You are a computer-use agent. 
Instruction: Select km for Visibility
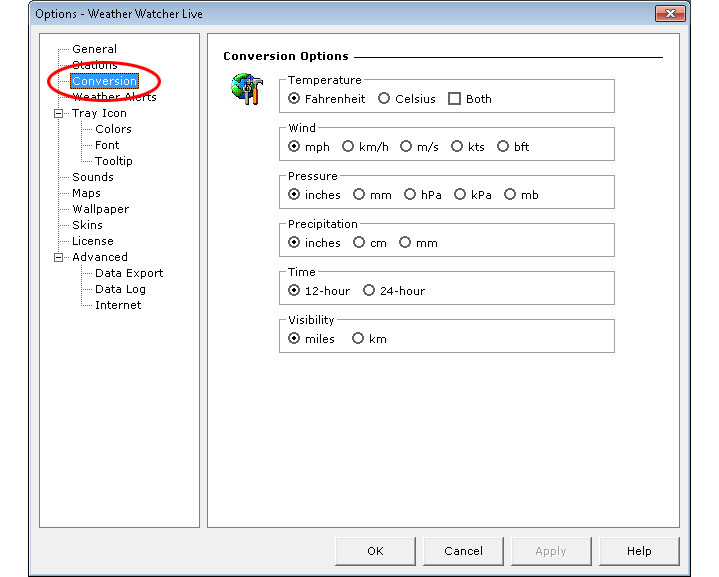click(x=358, y=338)
